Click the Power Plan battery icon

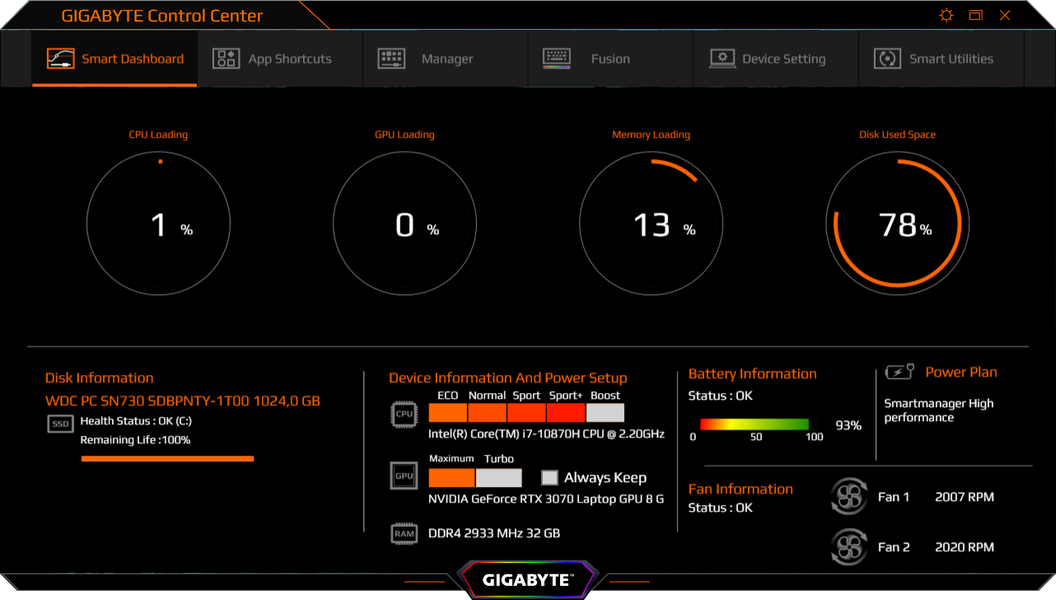coord(900,371)
